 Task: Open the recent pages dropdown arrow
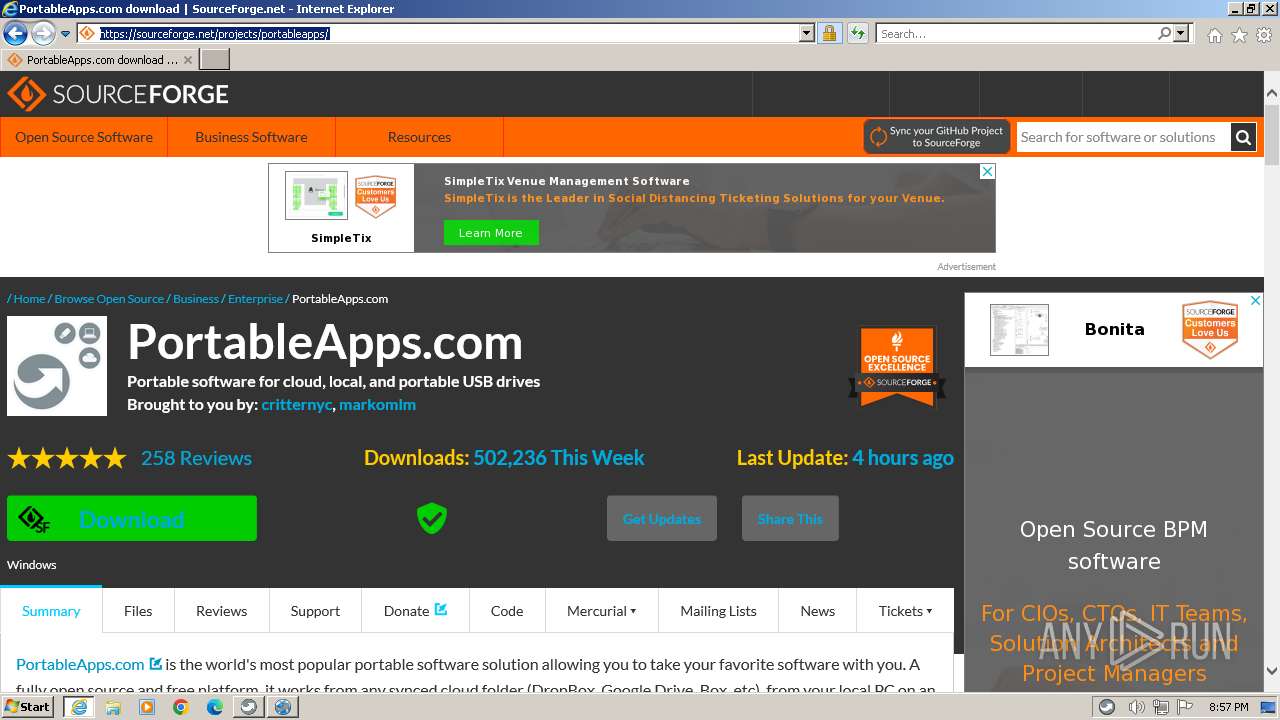[x=66, y=34]
